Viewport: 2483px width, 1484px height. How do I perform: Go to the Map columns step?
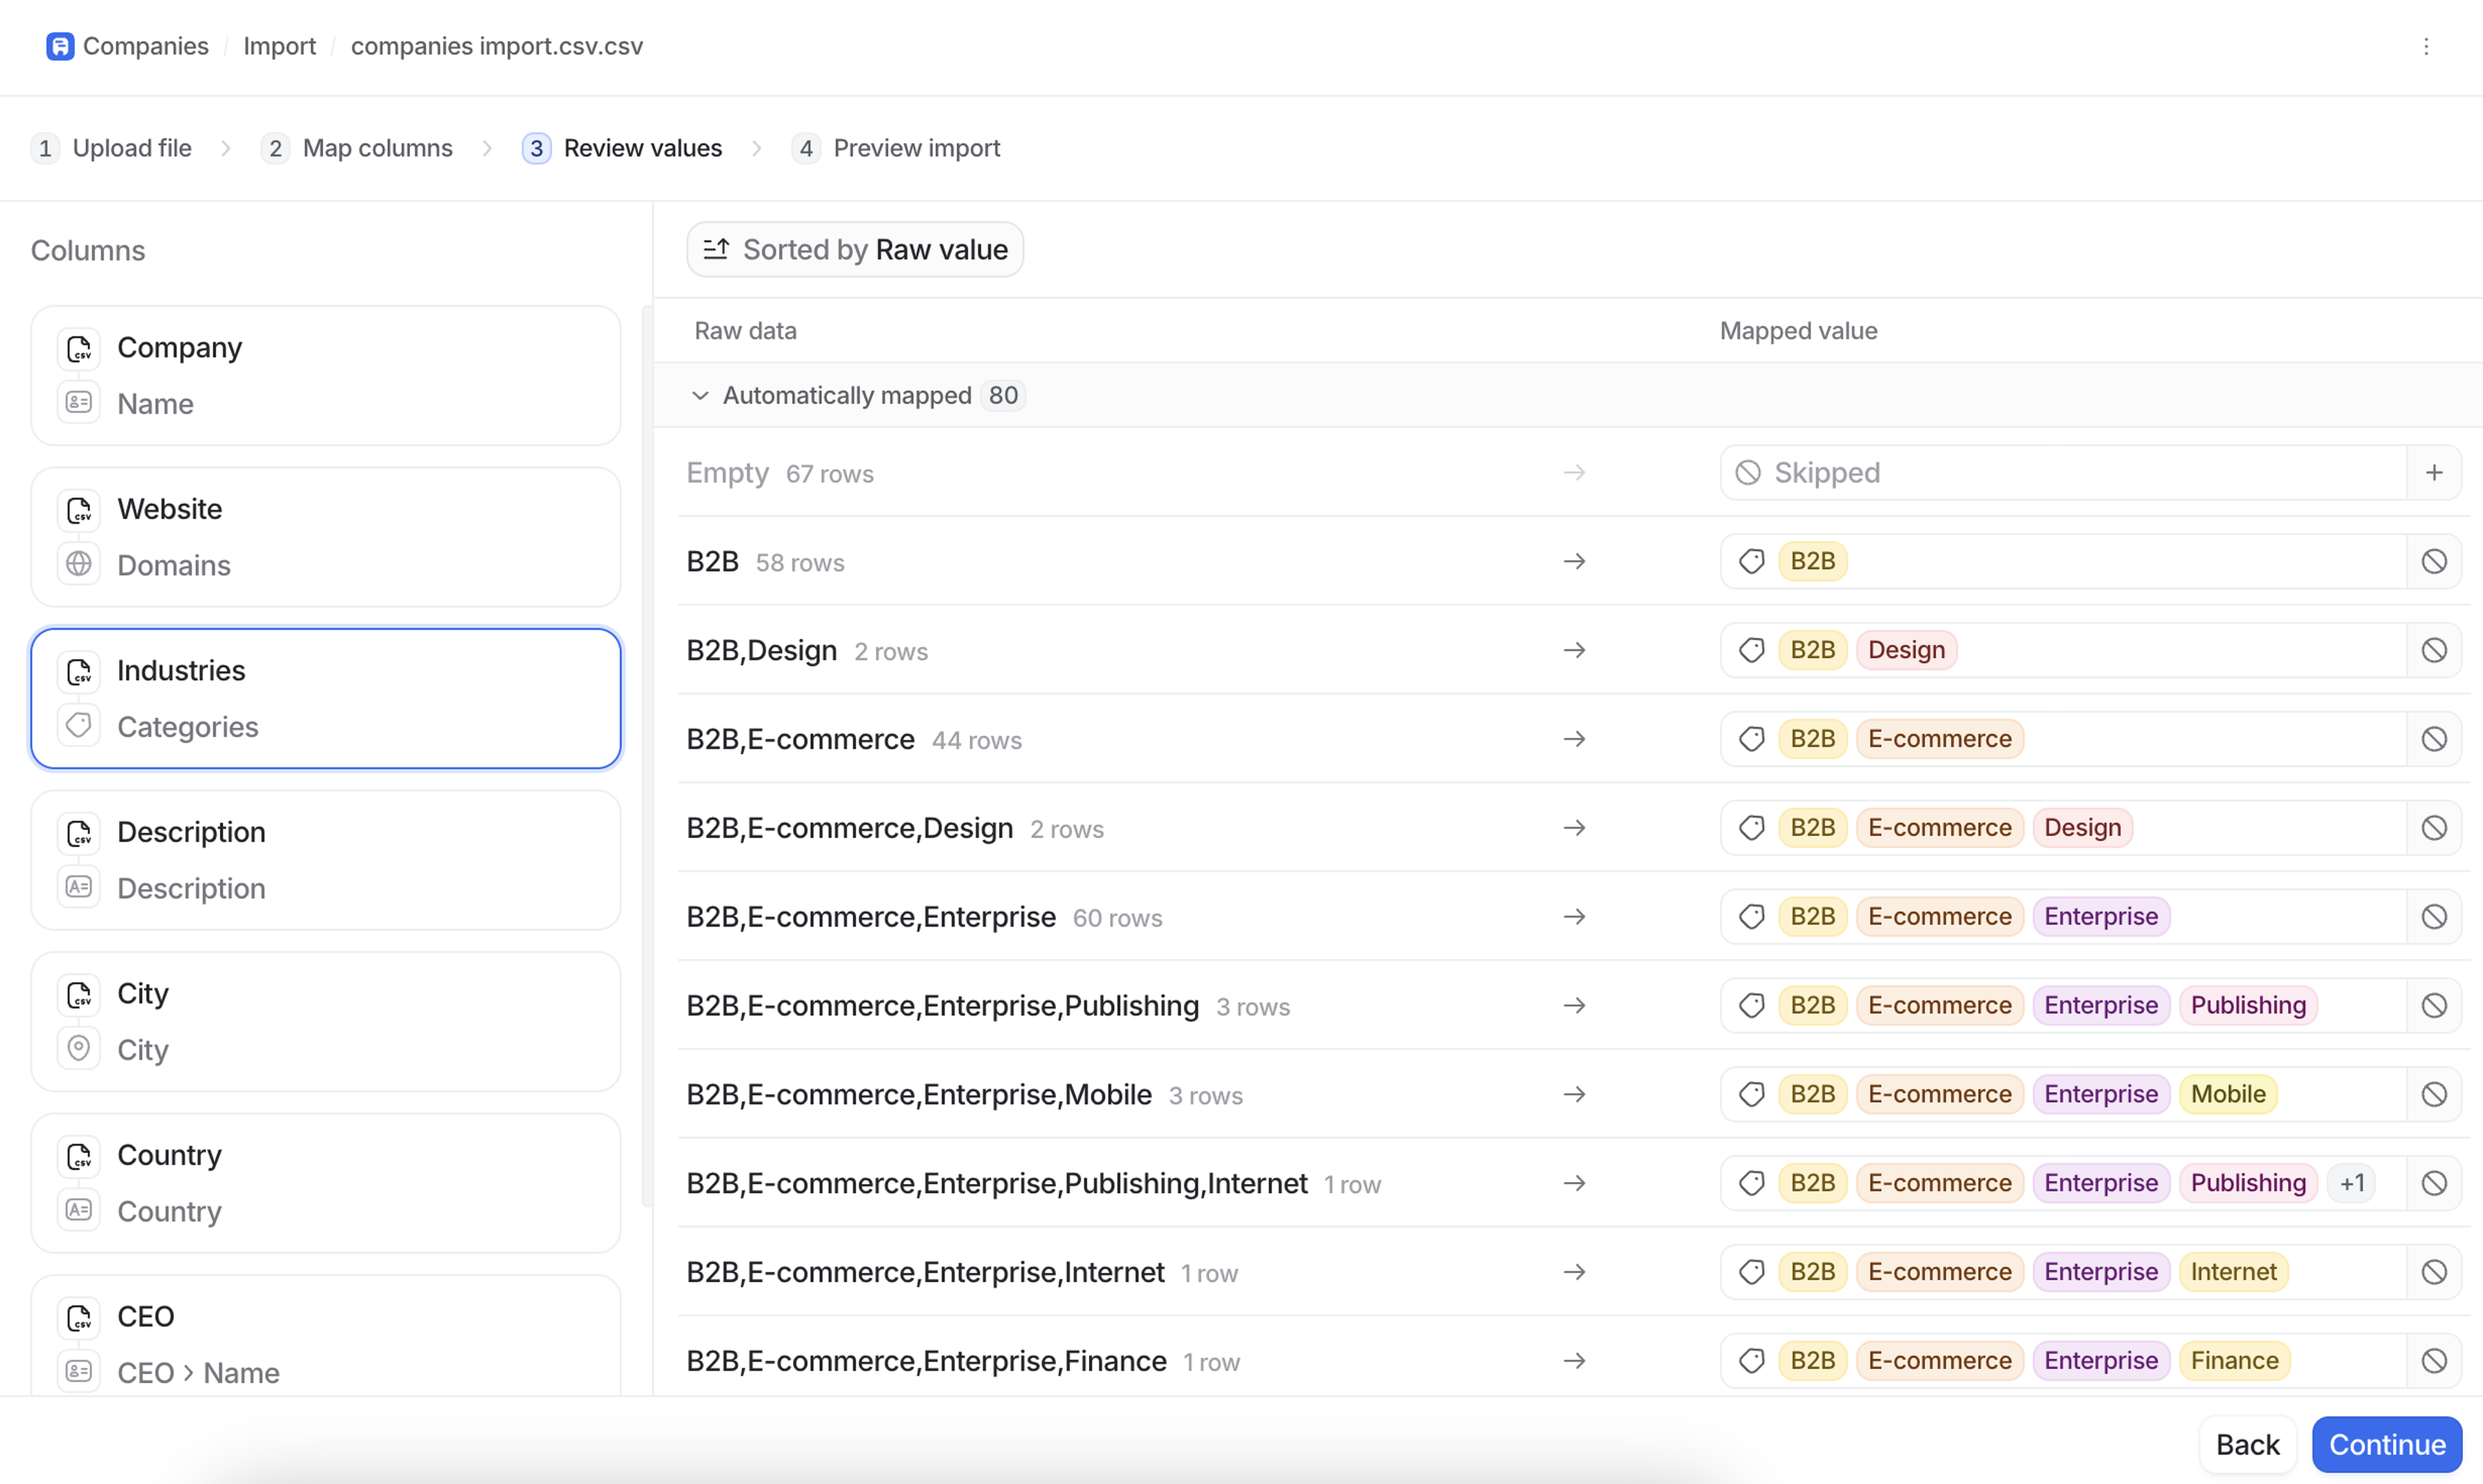[376, 148]
